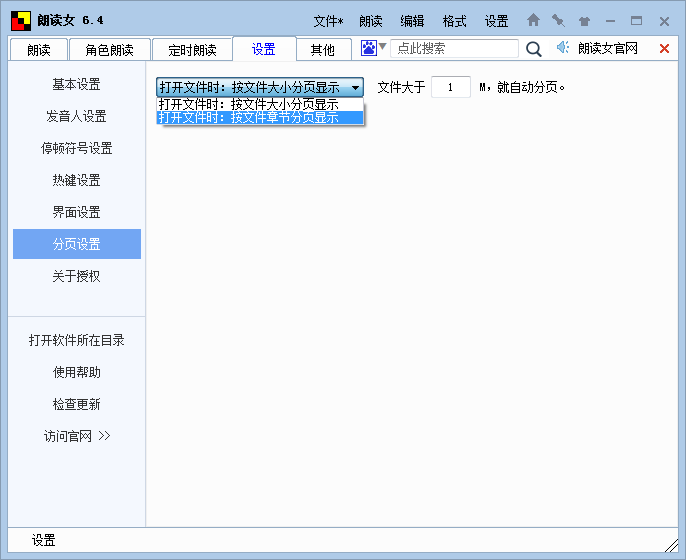This screenshot has height=560, width=686.
Task: Click the pin window icon
Action: point(558,20)
